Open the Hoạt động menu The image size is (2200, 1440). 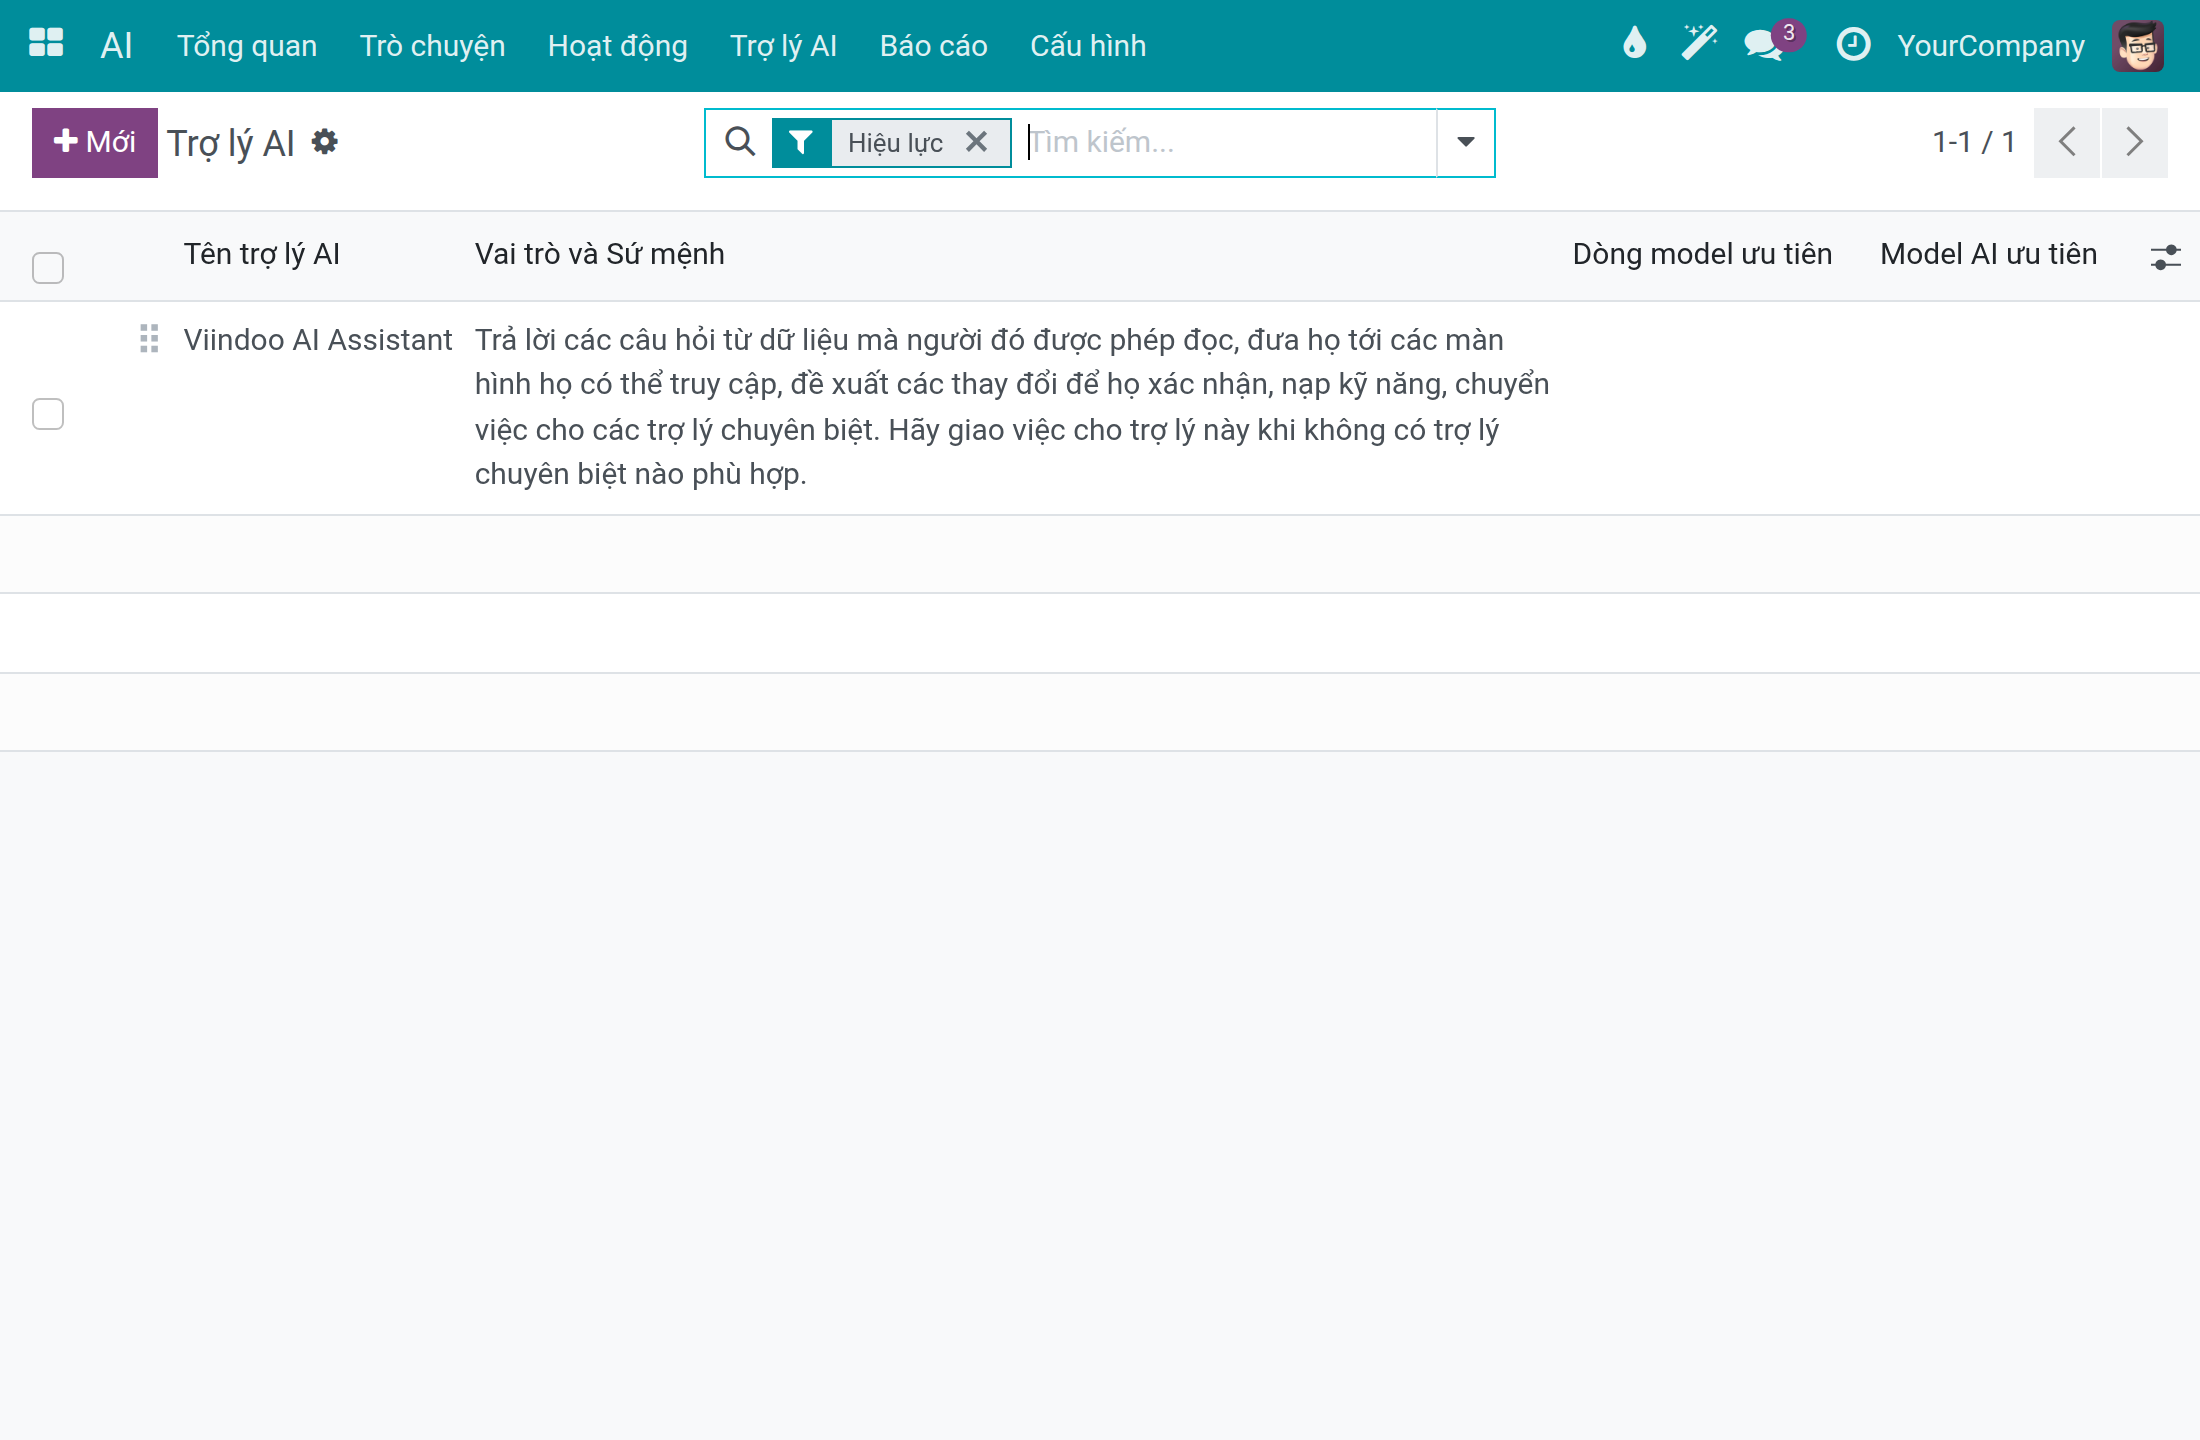618,45
